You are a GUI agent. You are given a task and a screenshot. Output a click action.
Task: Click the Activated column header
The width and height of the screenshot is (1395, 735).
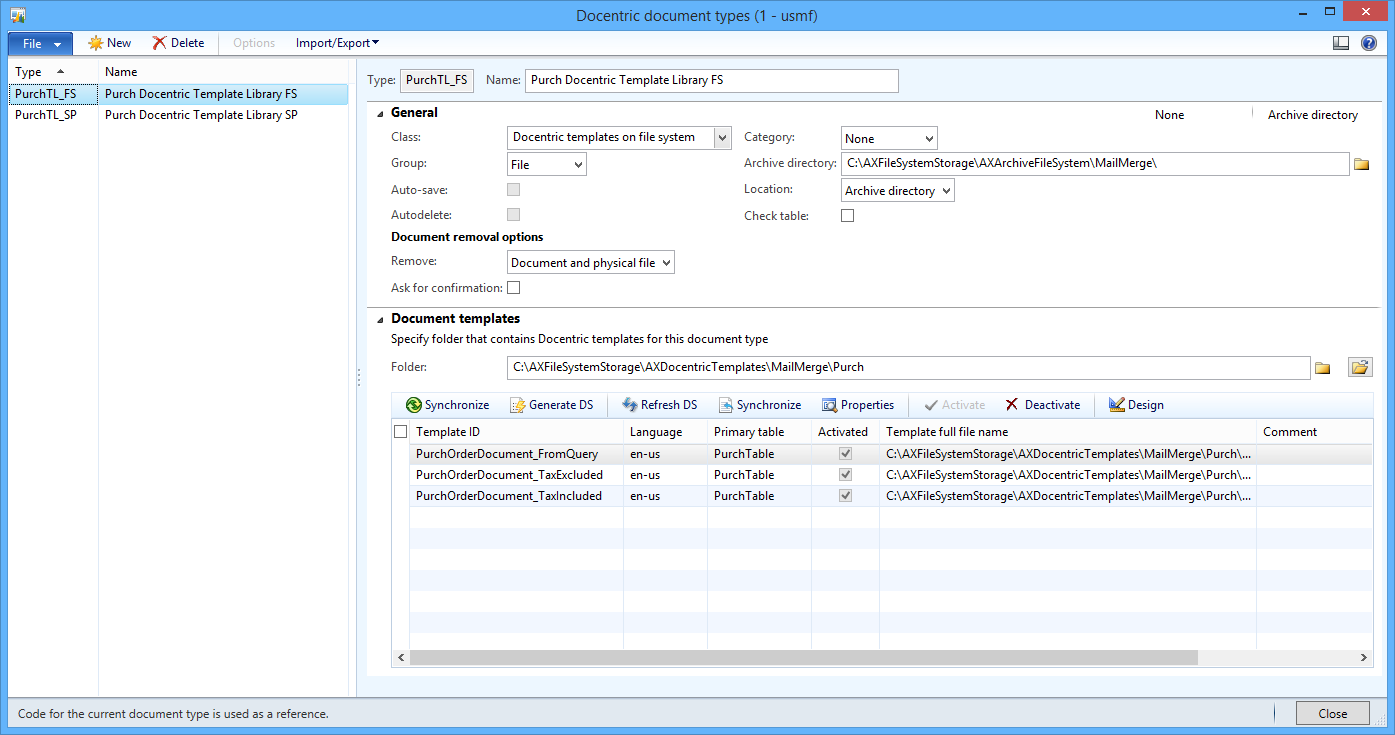click(x=845, y=432)
